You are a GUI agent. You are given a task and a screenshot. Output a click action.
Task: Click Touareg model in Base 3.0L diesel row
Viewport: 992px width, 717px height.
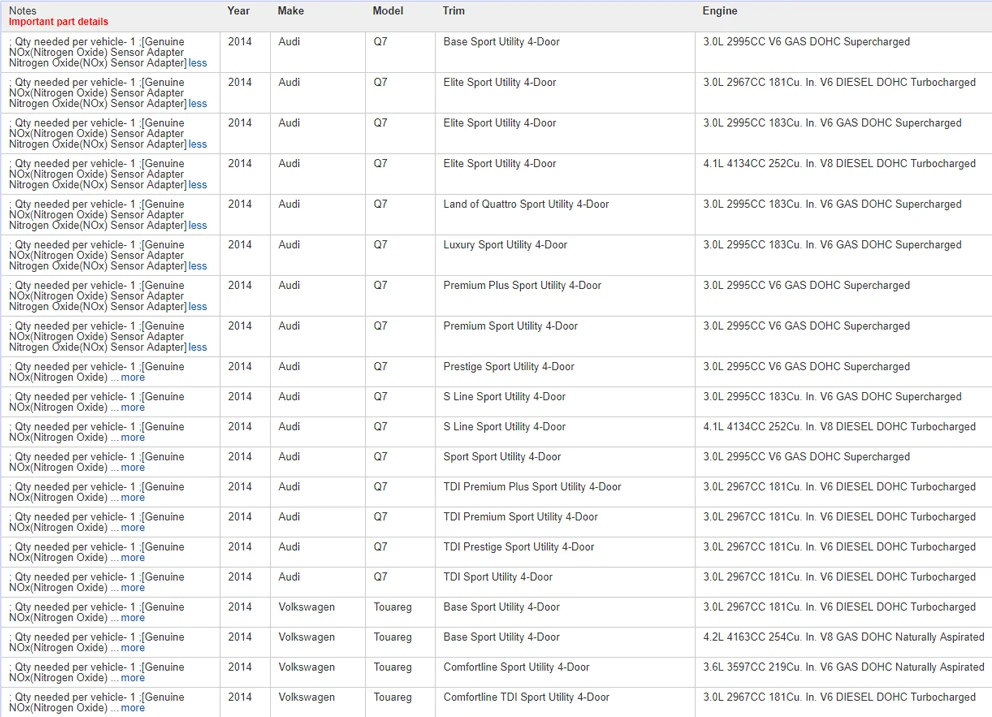(392, 608)
